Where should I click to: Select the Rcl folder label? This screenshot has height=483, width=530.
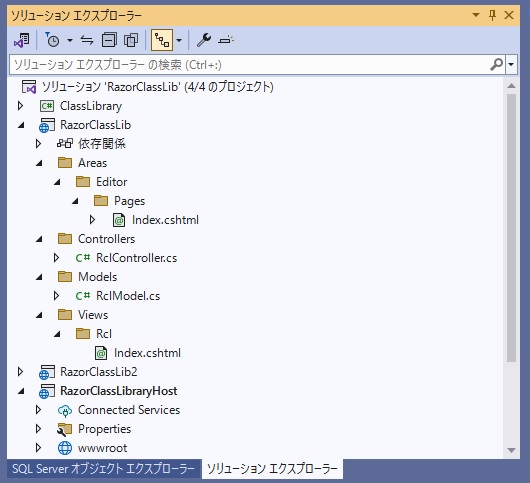pyautogui.click(x=104, y=334)
